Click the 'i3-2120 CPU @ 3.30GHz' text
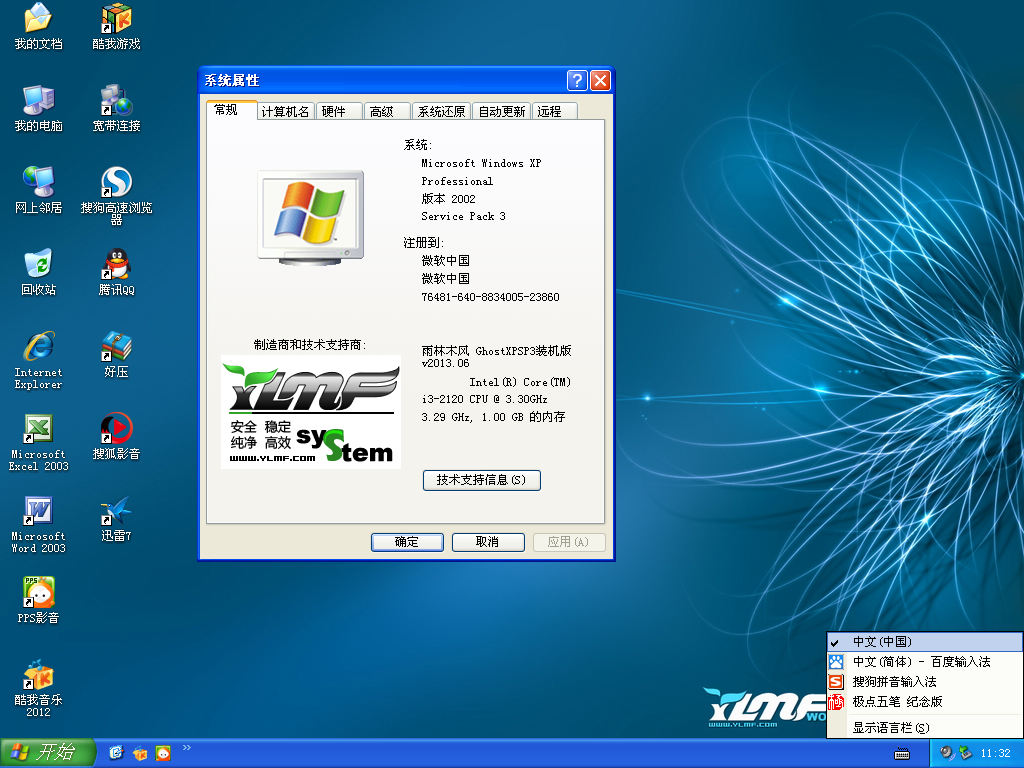Image resolution: width=1024 pixels, height=768 pixels. (x=485, y=399)
